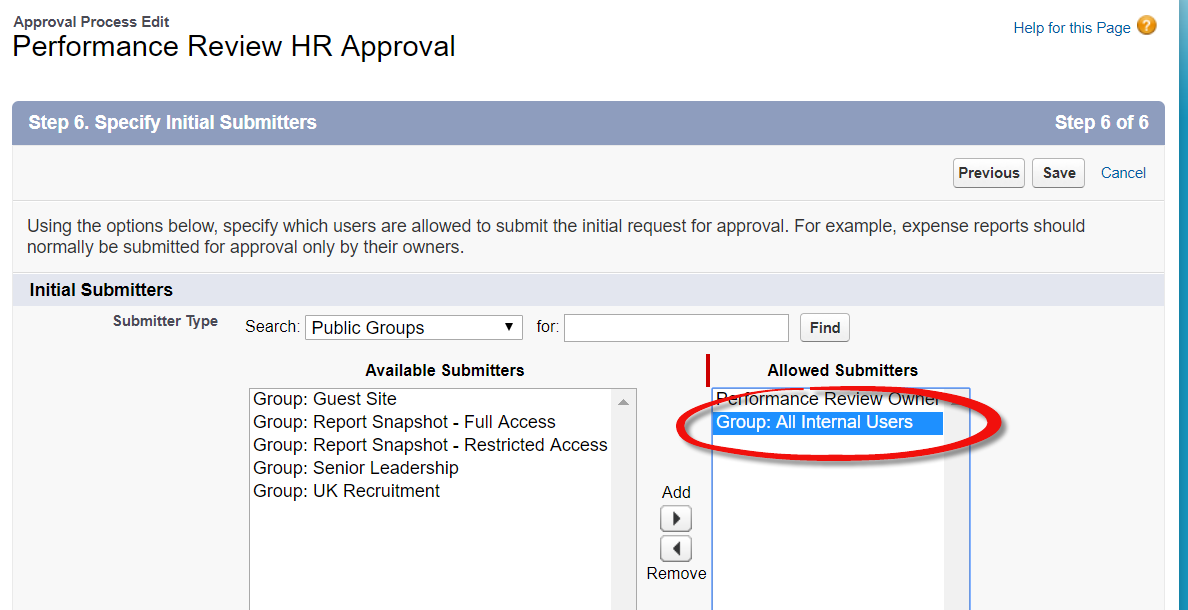Screen dimensions: 1188x610
Task: Click the help question mark icon
Action: coord(1146,26)
